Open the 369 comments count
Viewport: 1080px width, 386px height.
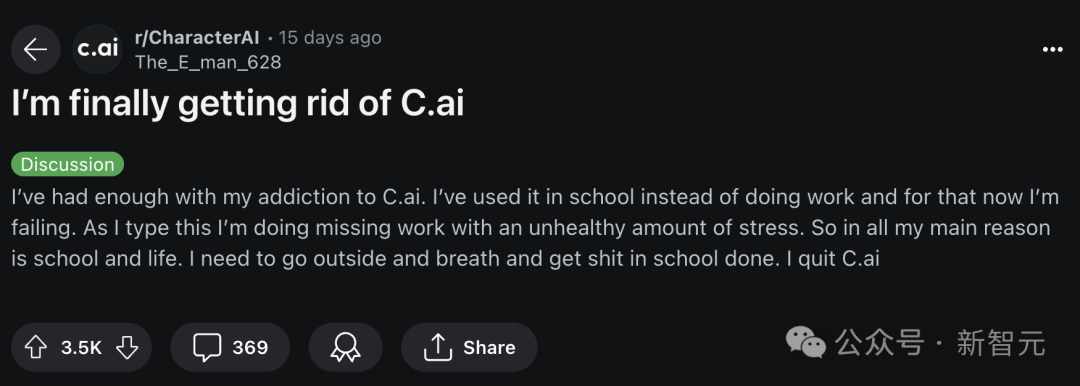coord(250,347)
